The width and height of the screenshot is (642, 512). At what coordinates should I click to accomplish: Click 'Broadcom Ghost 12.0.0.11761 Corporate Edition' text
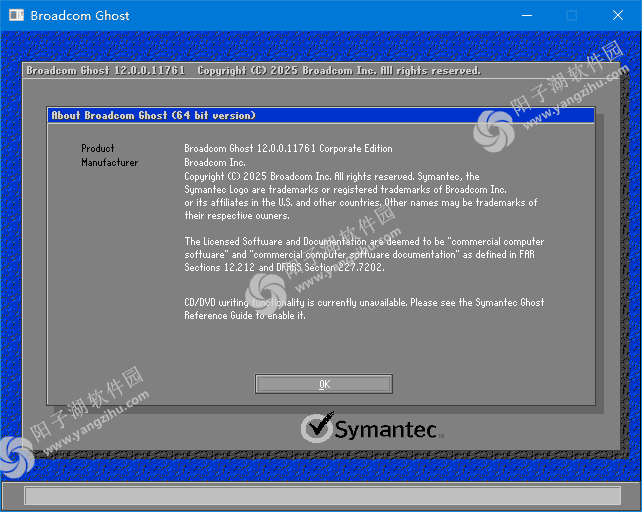pyautogui.click(x=288, y=148)
